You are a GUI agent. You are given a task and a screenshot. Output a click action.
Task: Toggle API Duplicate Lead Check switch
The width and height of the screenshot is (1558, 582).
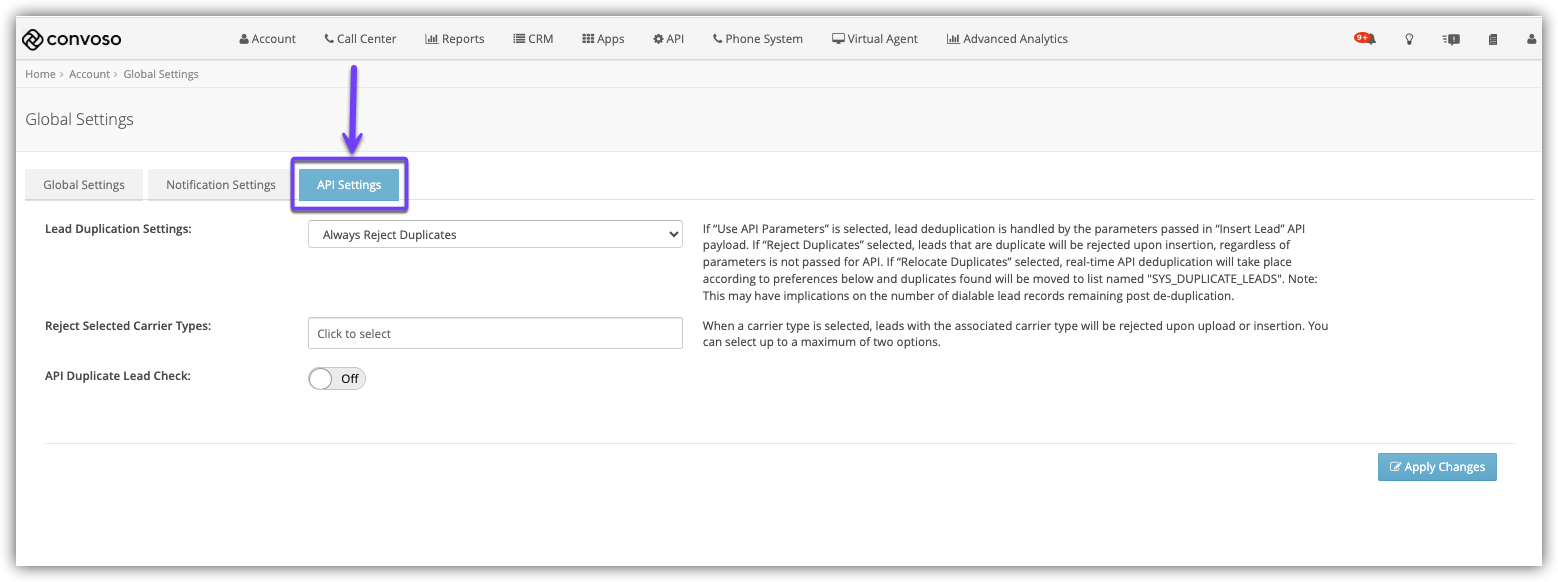coord(337,378)
